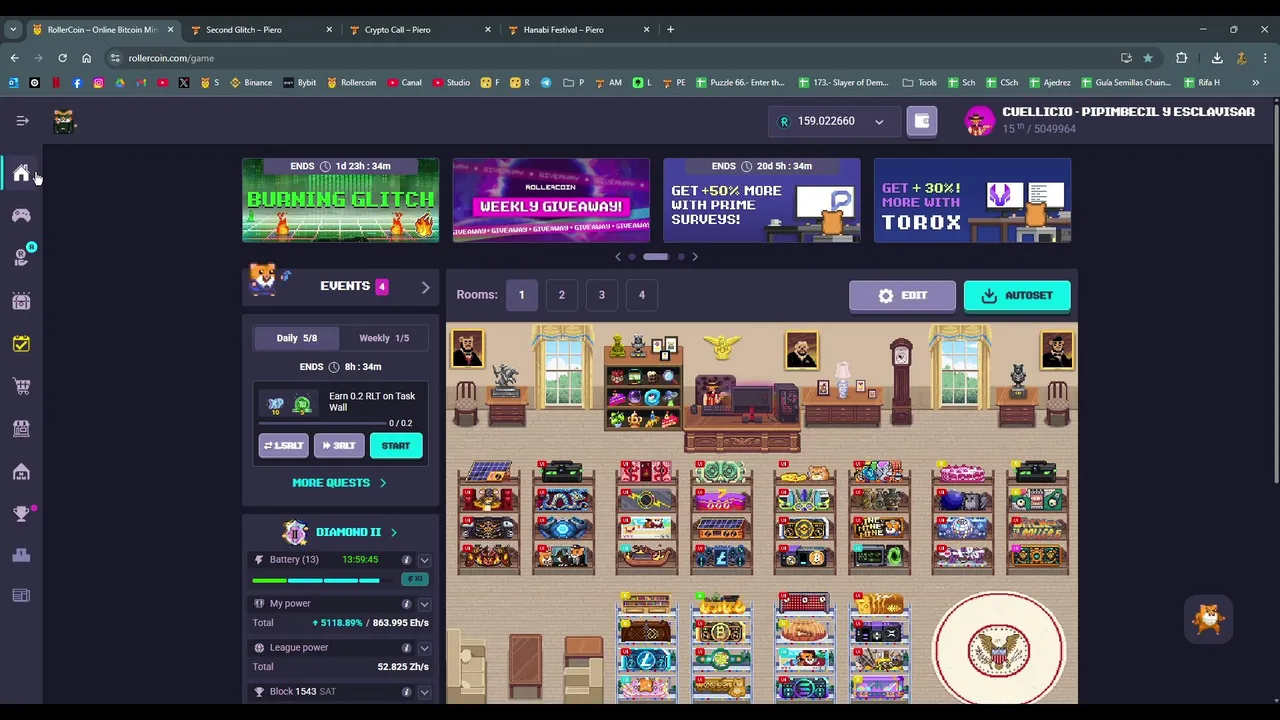This screenshot has height=720, width=1280.
Task: Open the storage house icon in sidebar
Action: pos(21,471)
